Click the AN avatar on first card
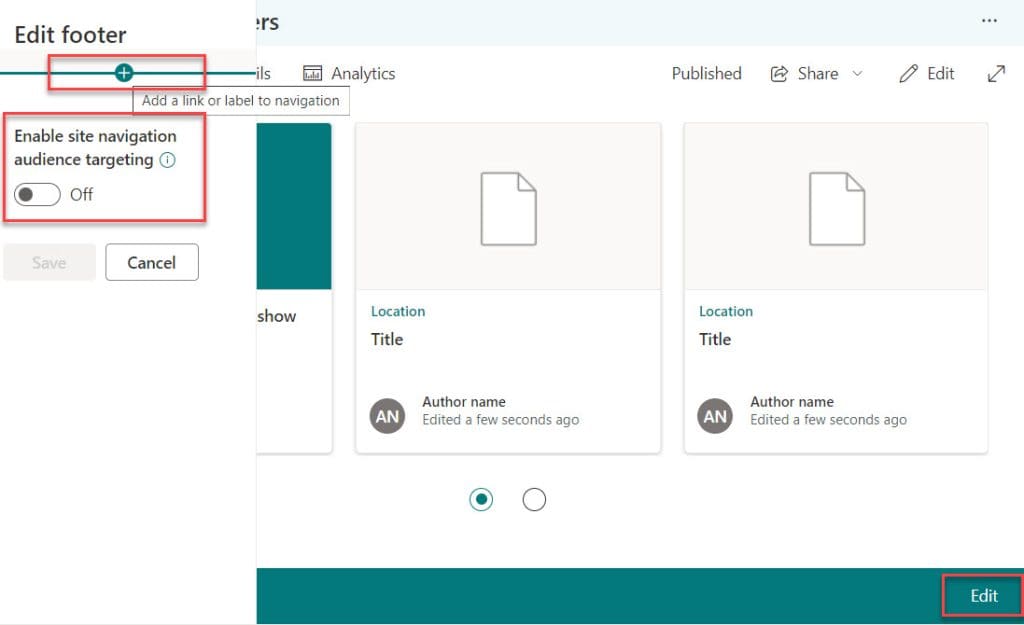Screen dimensions: 1024x625 (x=387, y=416)
